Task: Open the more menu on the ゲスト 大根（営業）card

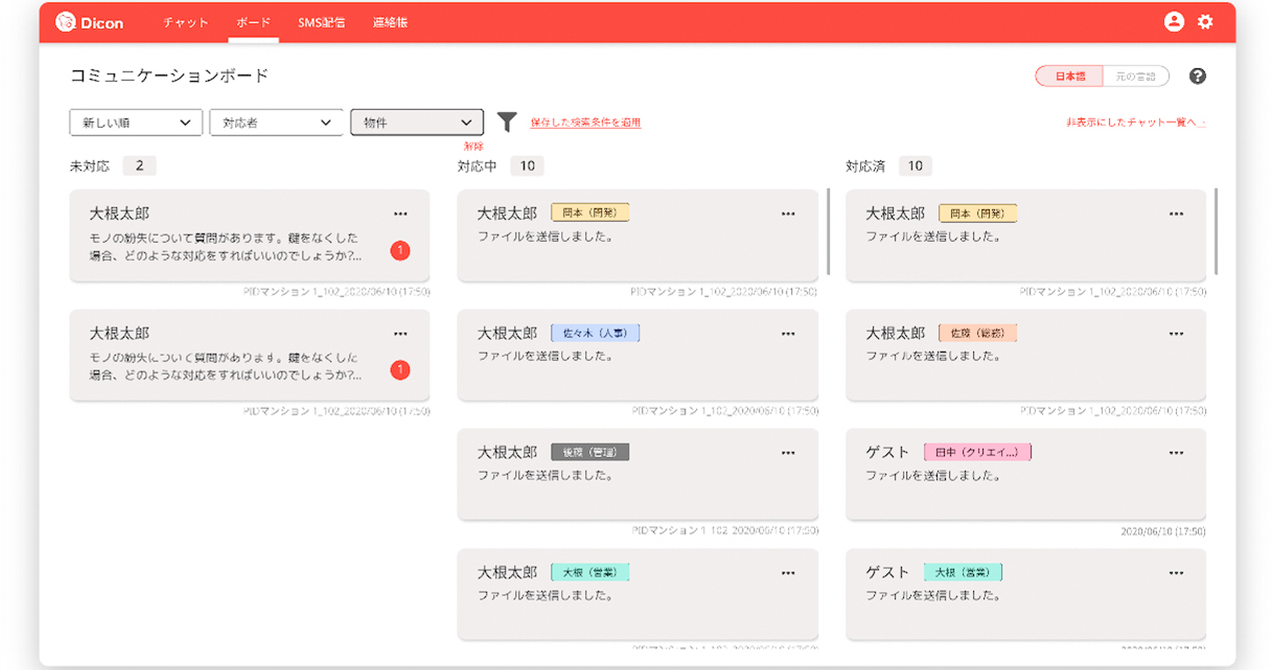Action: tap(1176, 573)
